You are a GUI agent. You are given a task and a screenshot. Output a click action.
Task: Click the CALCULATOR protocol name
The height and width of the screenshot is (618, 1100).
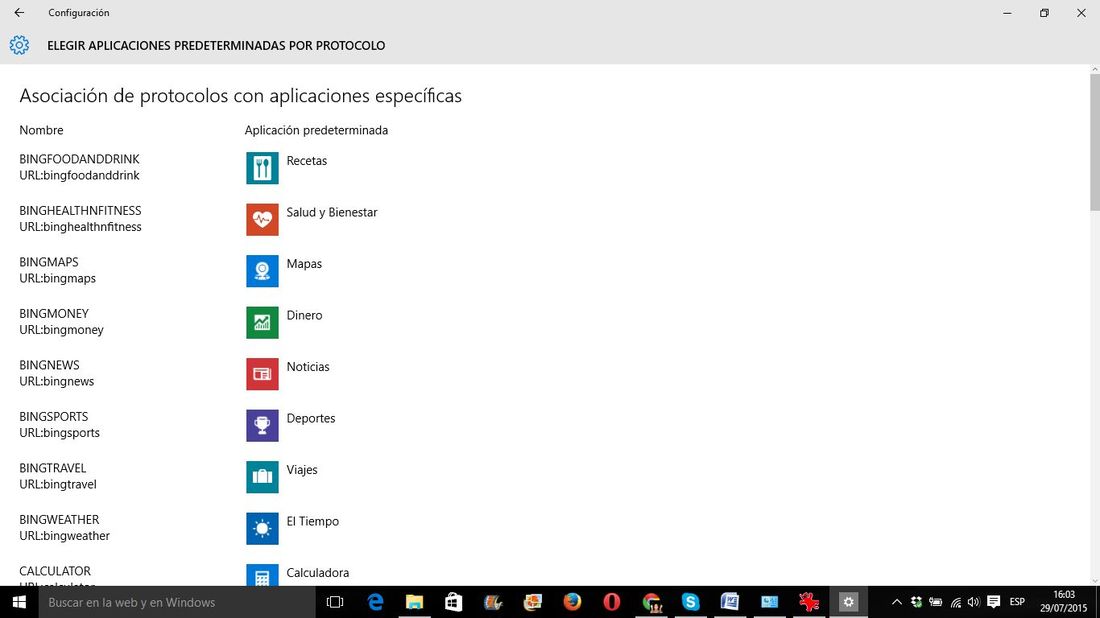pyautogui.click(x=55, y=571)
